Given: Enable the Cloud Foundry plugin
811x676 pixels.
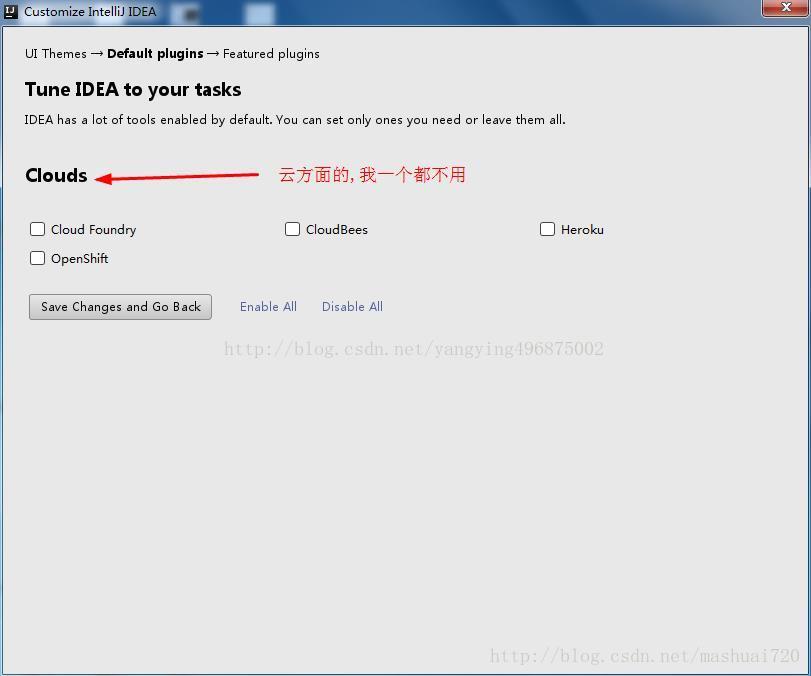Looking at the screenshot, I should [x=37, y=229].
